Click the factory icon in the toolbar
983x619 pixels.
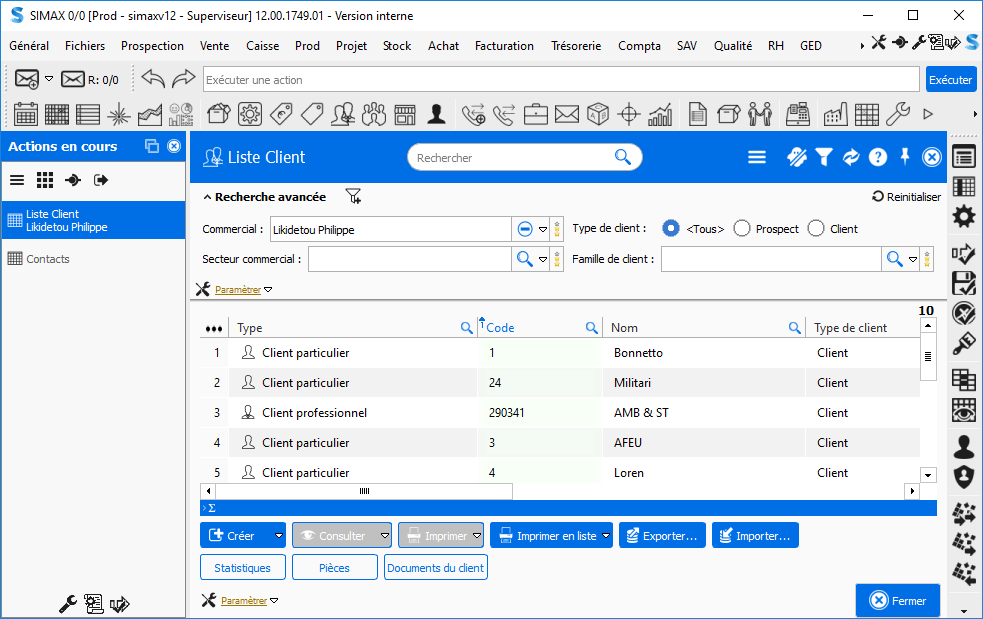pyautogui.click(x=835, y=114)
